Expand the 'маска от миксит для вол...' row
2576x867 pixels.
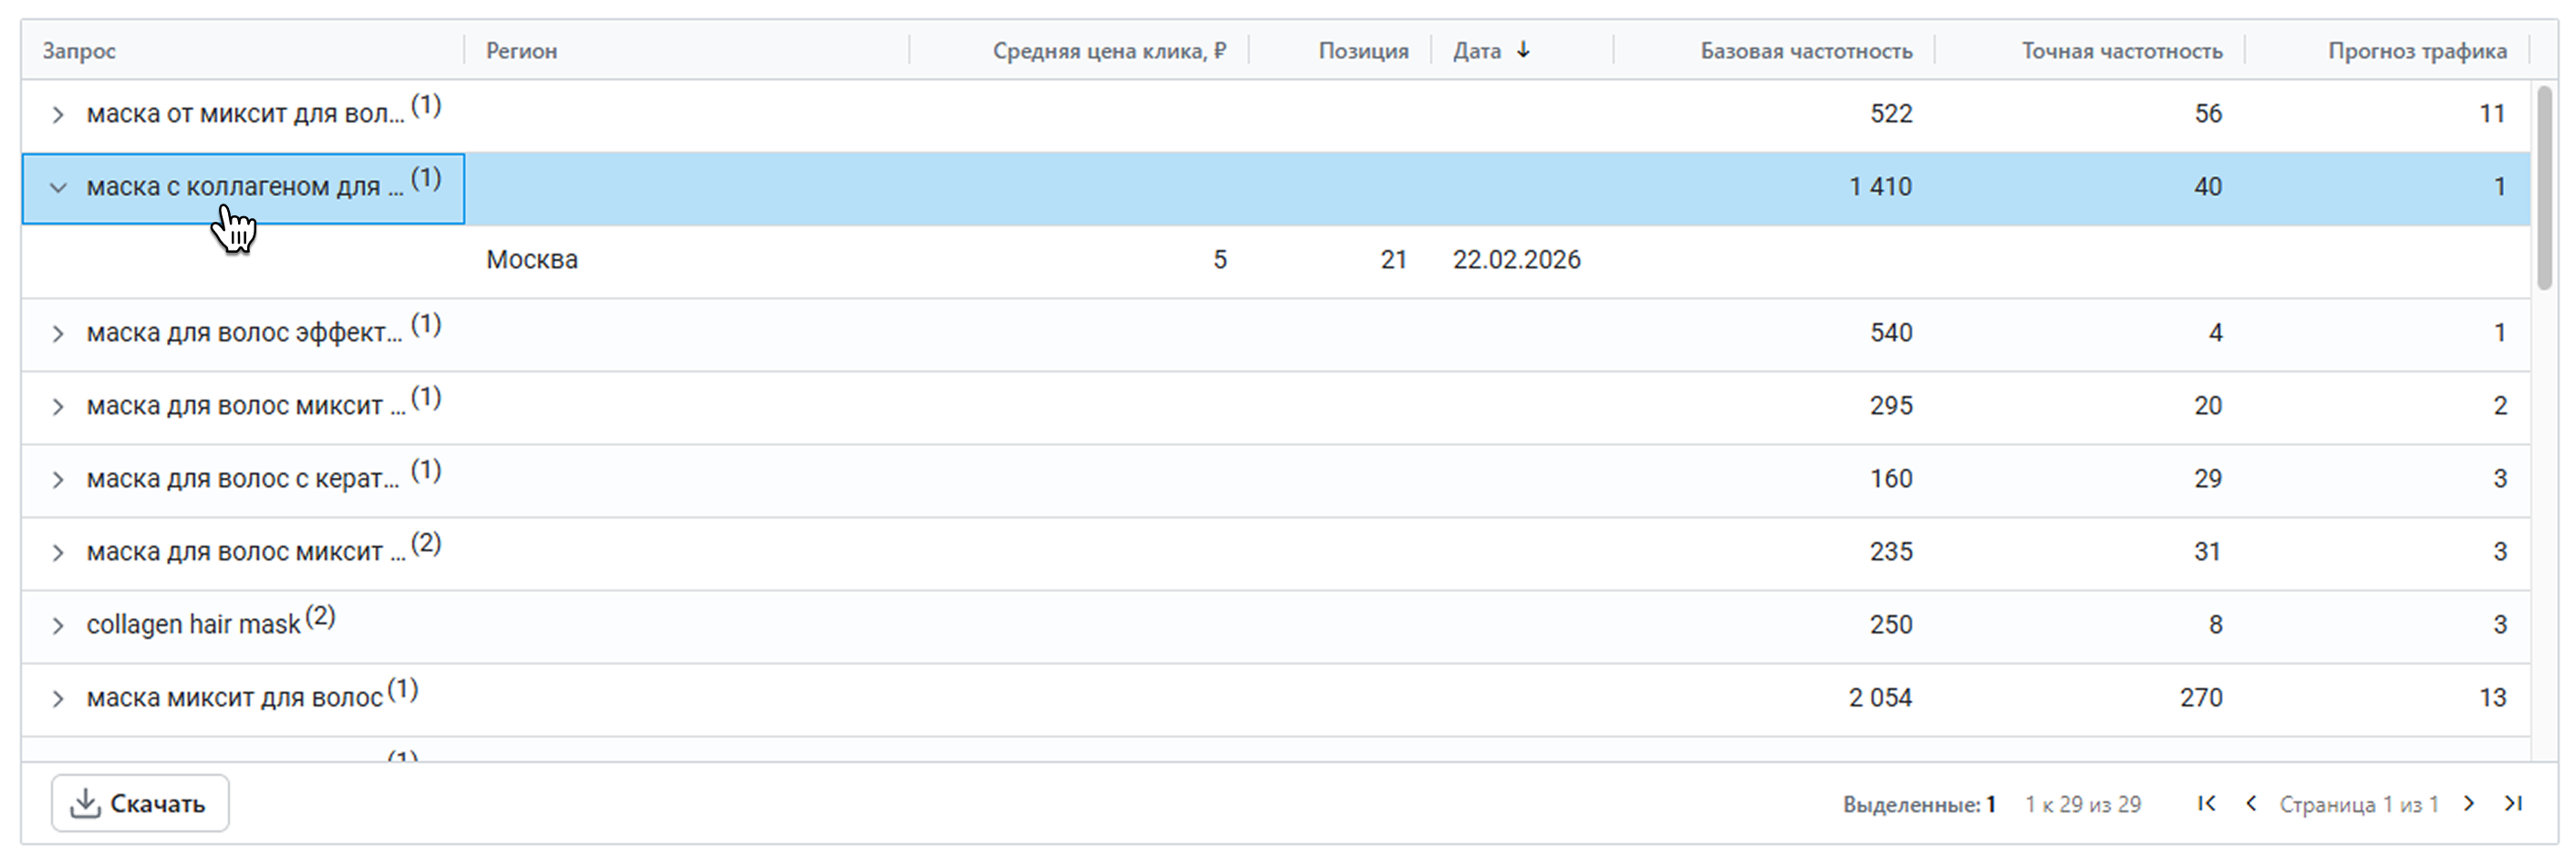pos(58,115)
